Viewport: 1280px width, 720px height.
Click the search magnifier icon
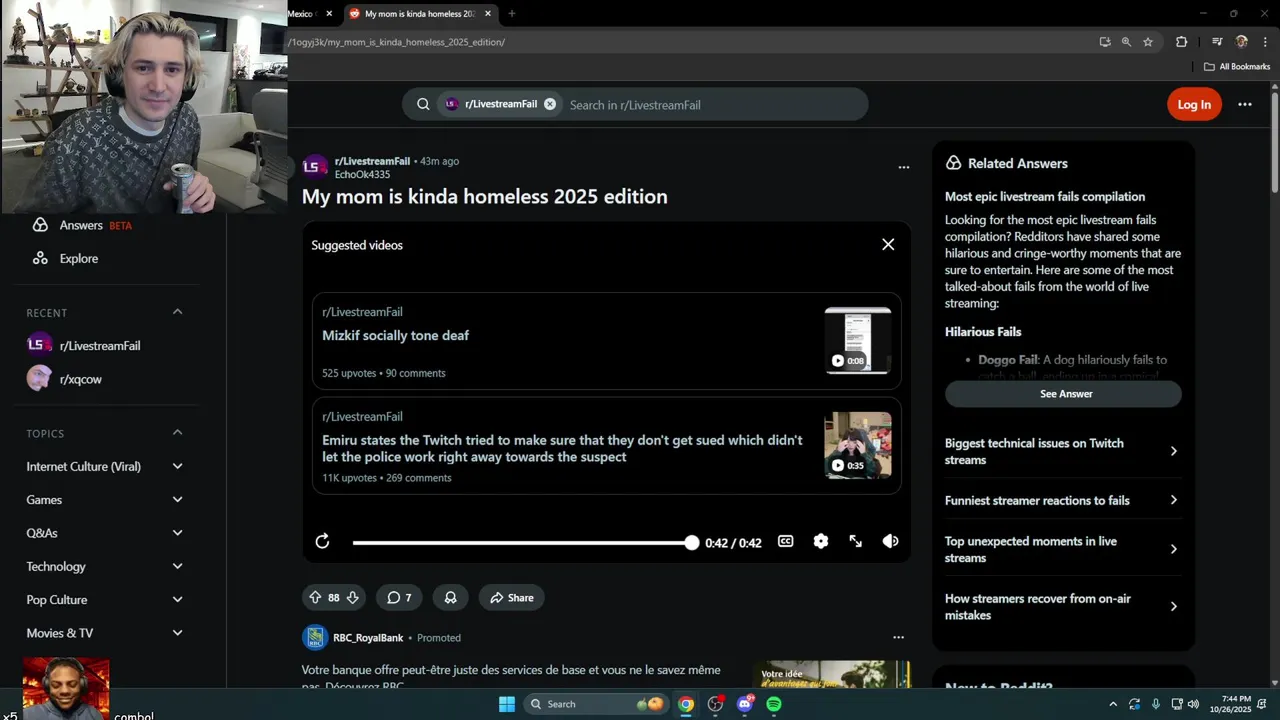[x=423, y=104]
